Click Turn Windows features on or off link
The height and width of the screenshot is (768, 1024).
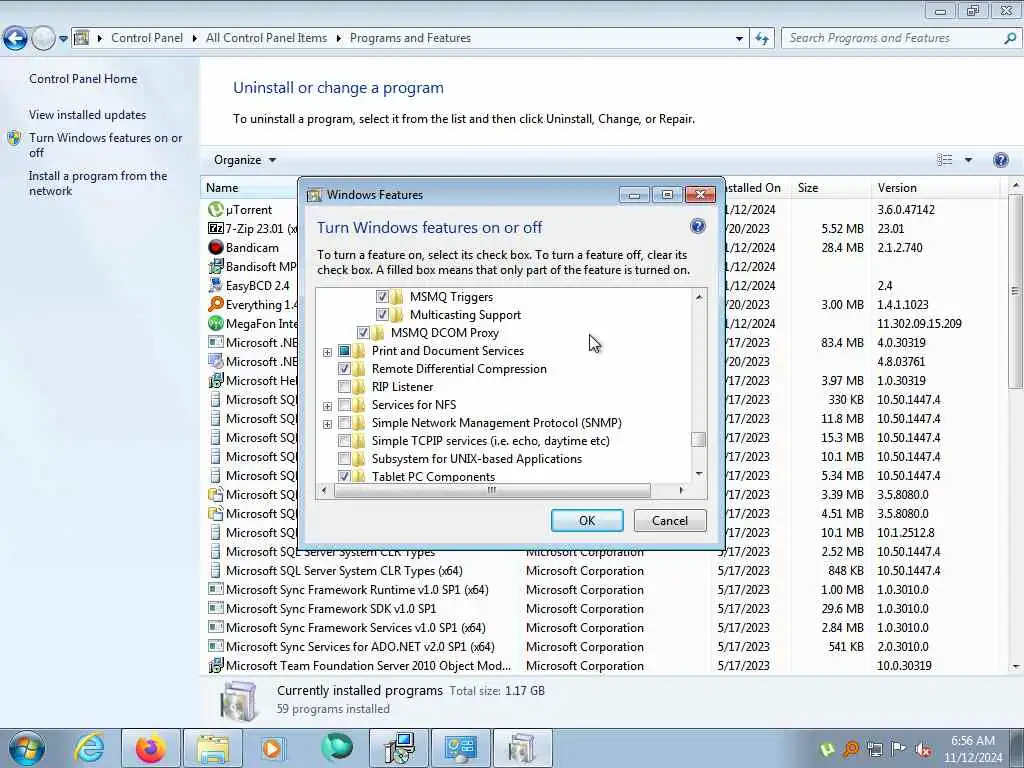click(x=105, y=145)
